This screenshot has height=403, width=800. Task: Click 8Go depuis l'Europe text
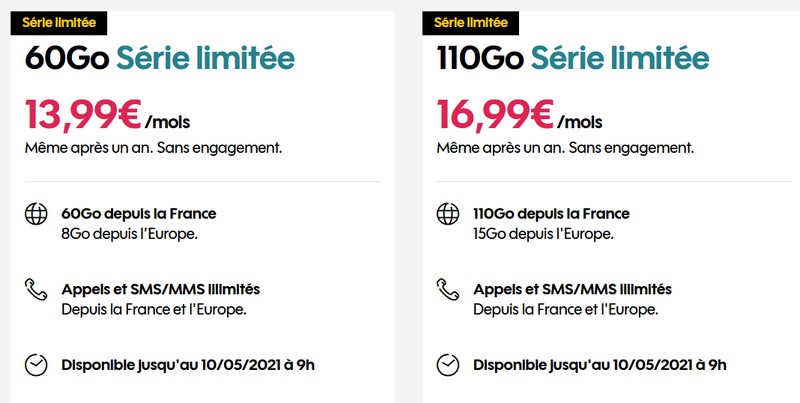127,234
